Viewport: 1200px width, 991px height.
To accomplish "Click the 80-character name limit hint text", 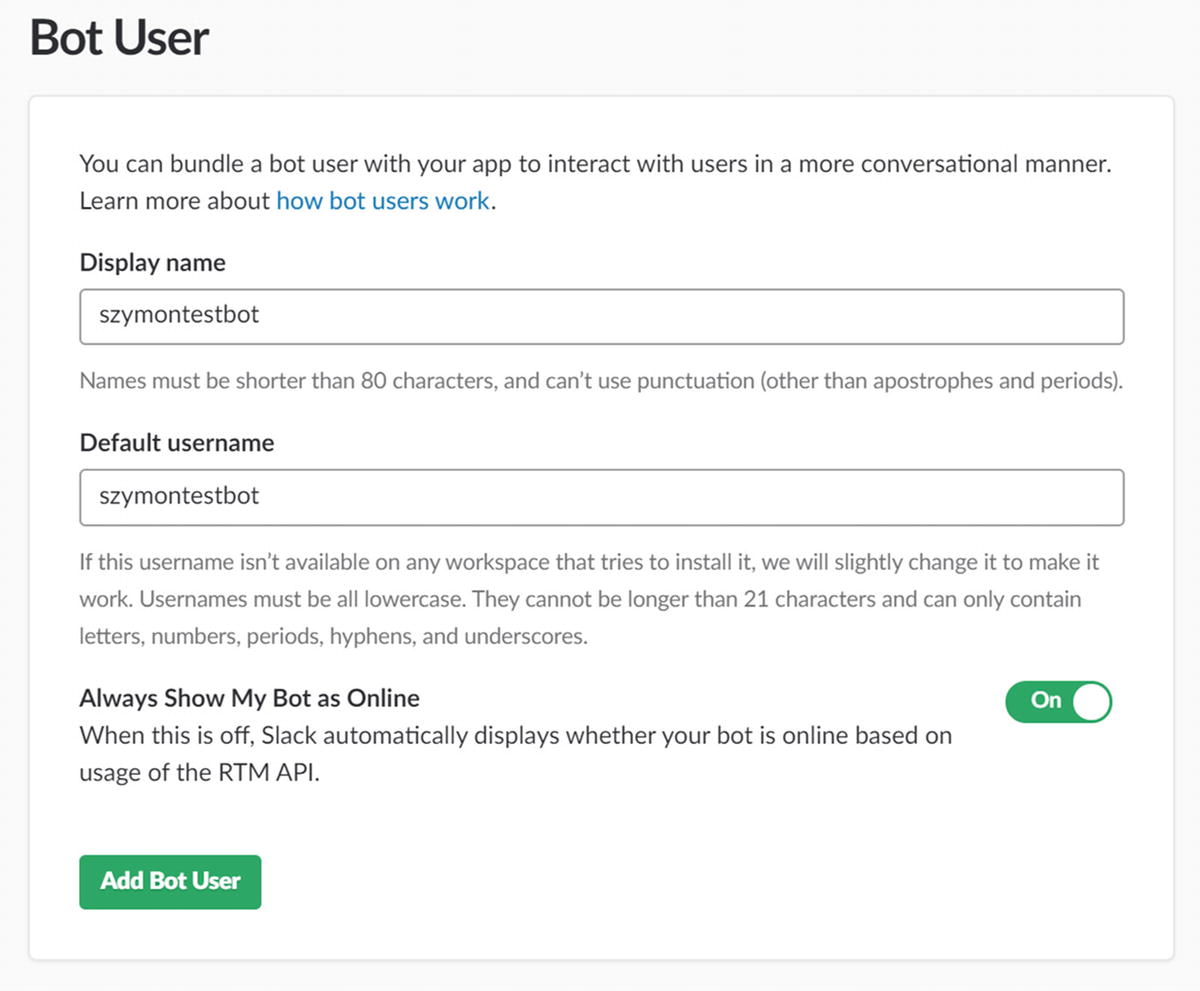I will click(600, 381).
